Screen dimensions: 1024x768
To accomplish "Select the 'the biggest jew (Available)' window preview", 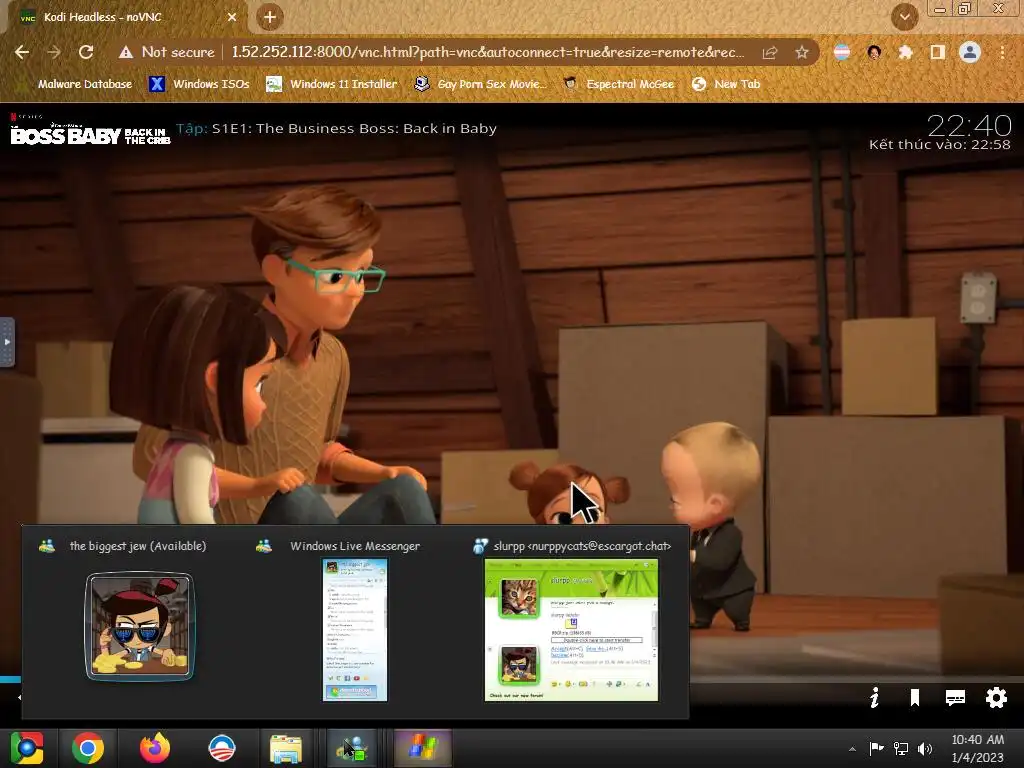I will click(x=139, y=620).
